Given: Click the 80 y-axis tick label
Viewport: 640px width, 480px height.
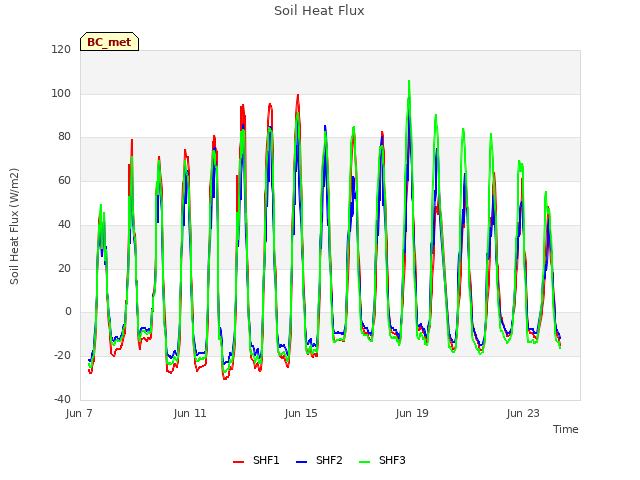Looking at the screenshot, I should (64, 137).
